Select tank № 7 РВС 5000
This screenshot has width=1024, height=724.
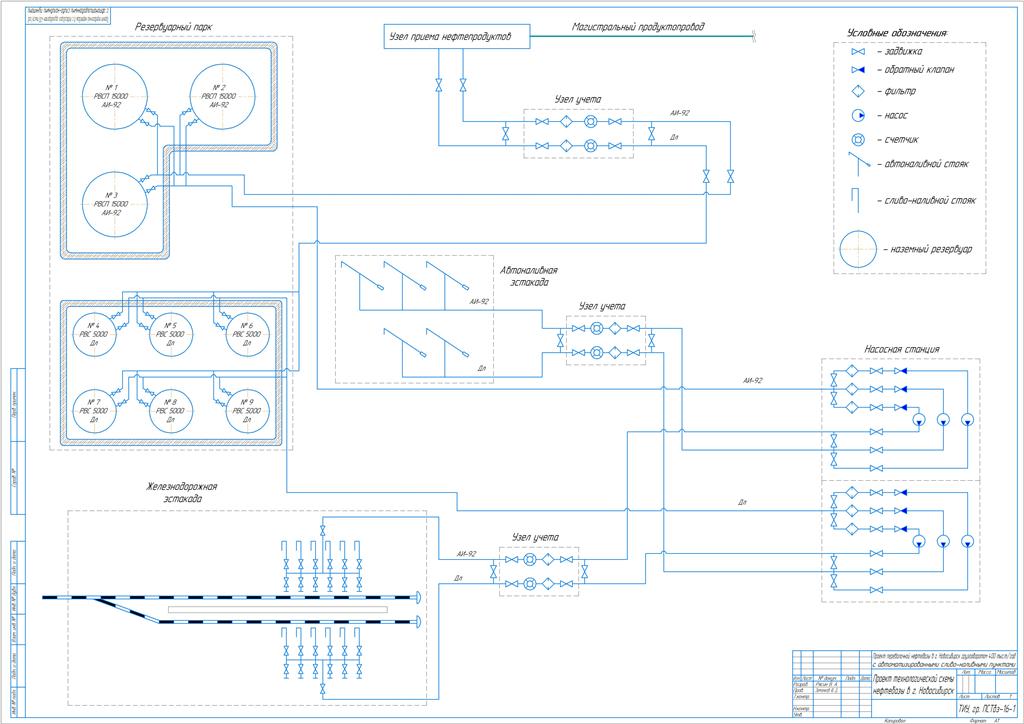click(x=95, y=411)
